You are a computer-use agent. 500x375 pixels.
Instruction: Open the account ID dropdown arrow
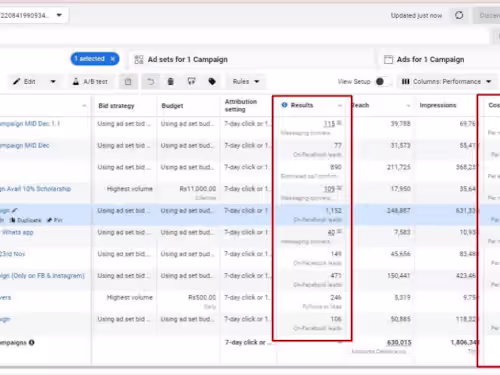[x=59, y=15]
